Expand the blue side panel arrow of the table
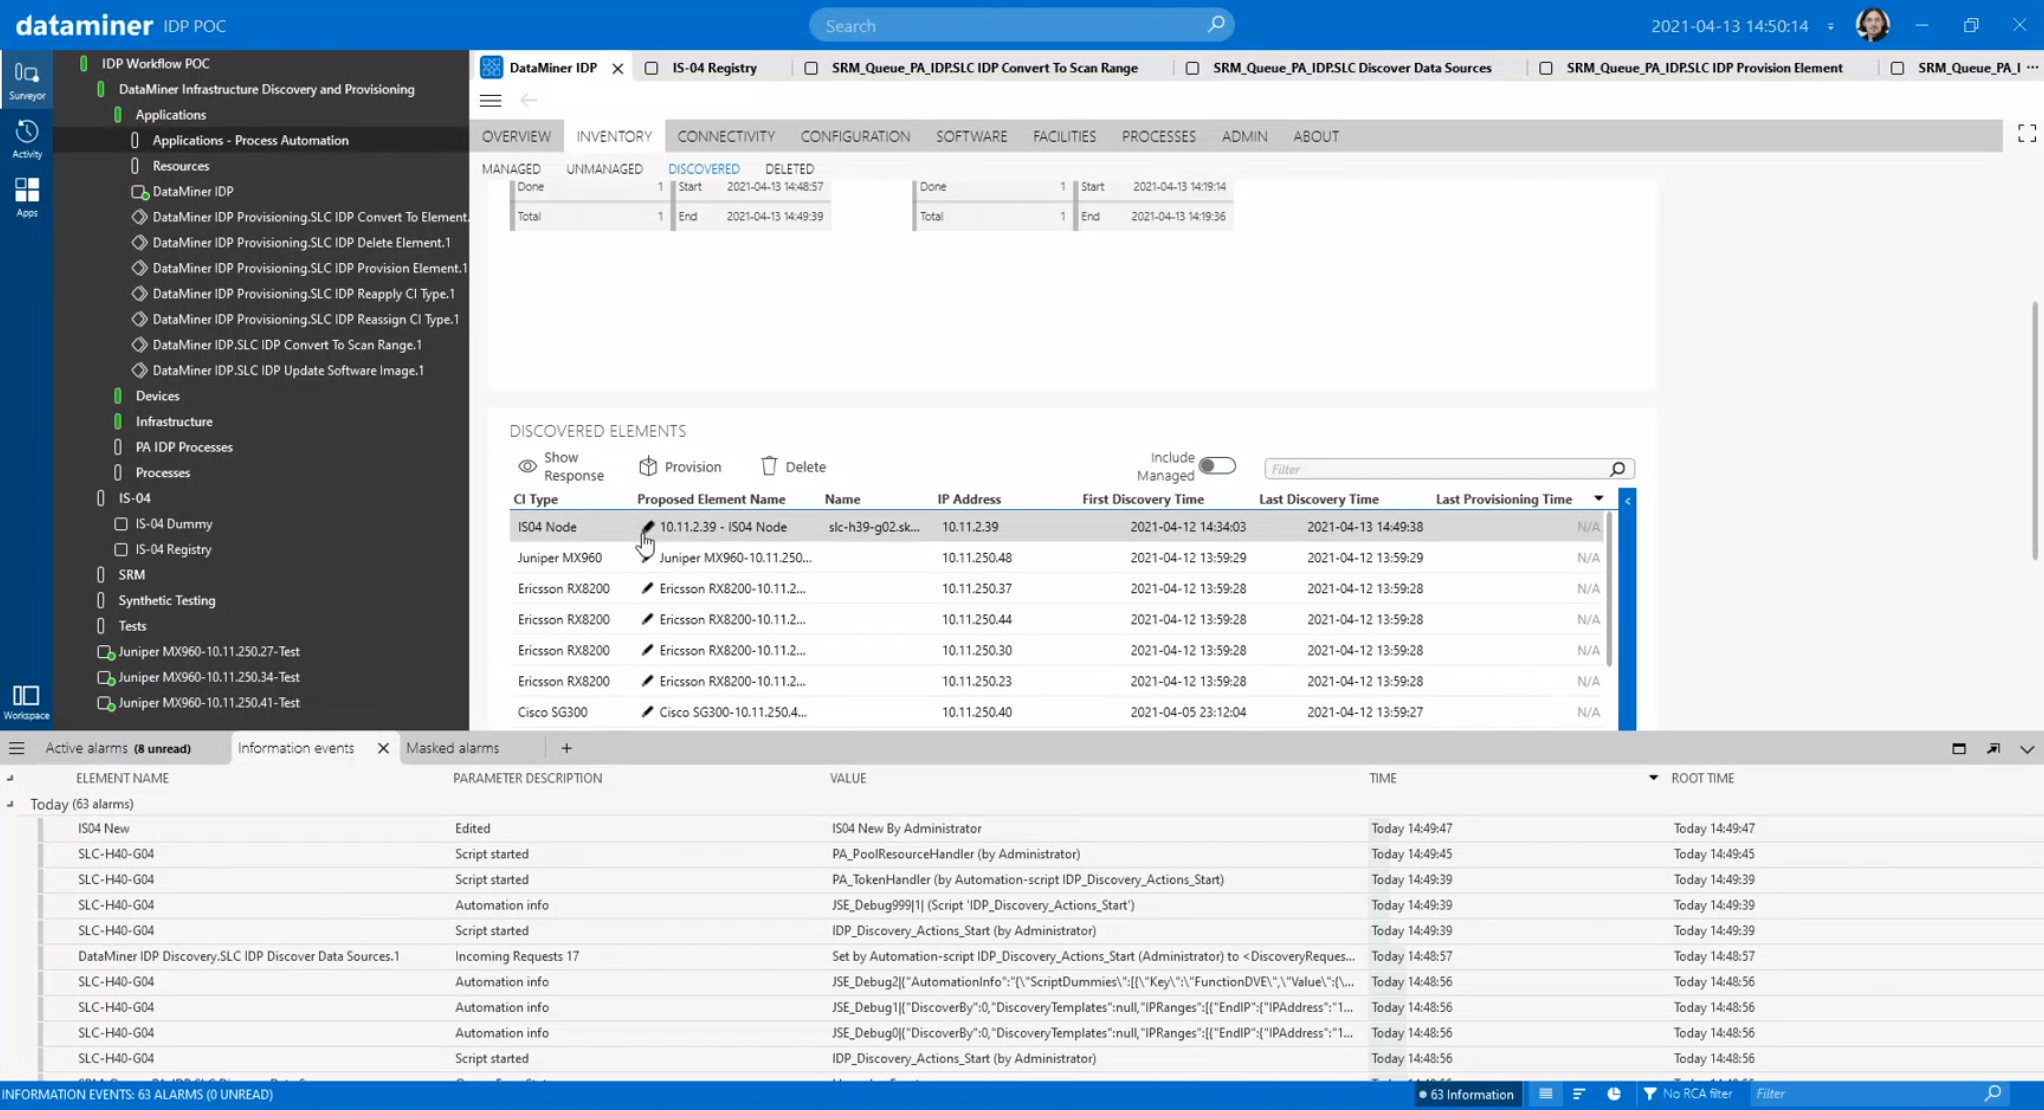2044x1110 pixels. pyautogui.click(x=1627, y=500)
